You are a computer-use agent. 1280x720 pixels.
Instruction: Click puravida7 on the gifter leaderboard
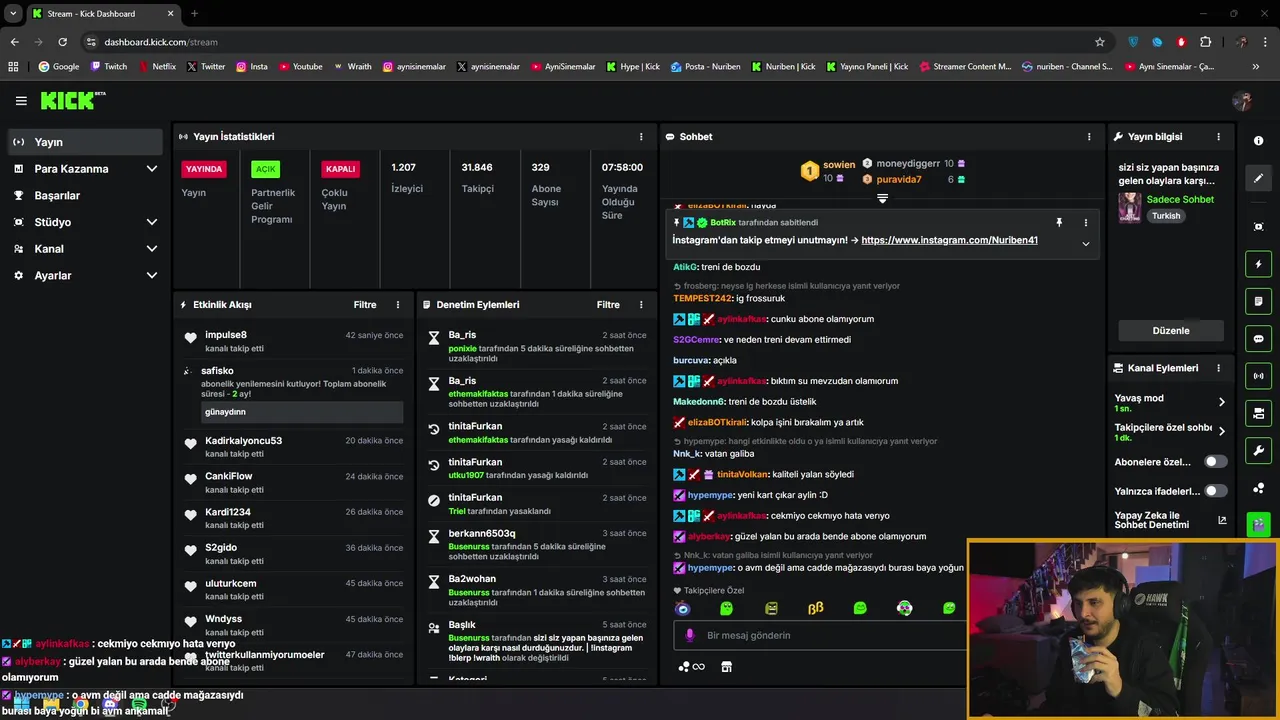[x=899, y=180]
